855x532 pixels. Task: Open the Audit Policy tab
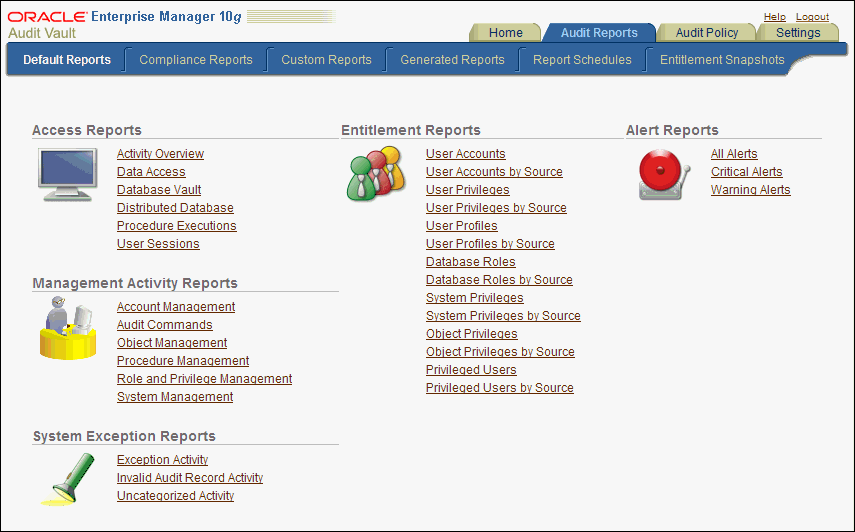point(707,33)
